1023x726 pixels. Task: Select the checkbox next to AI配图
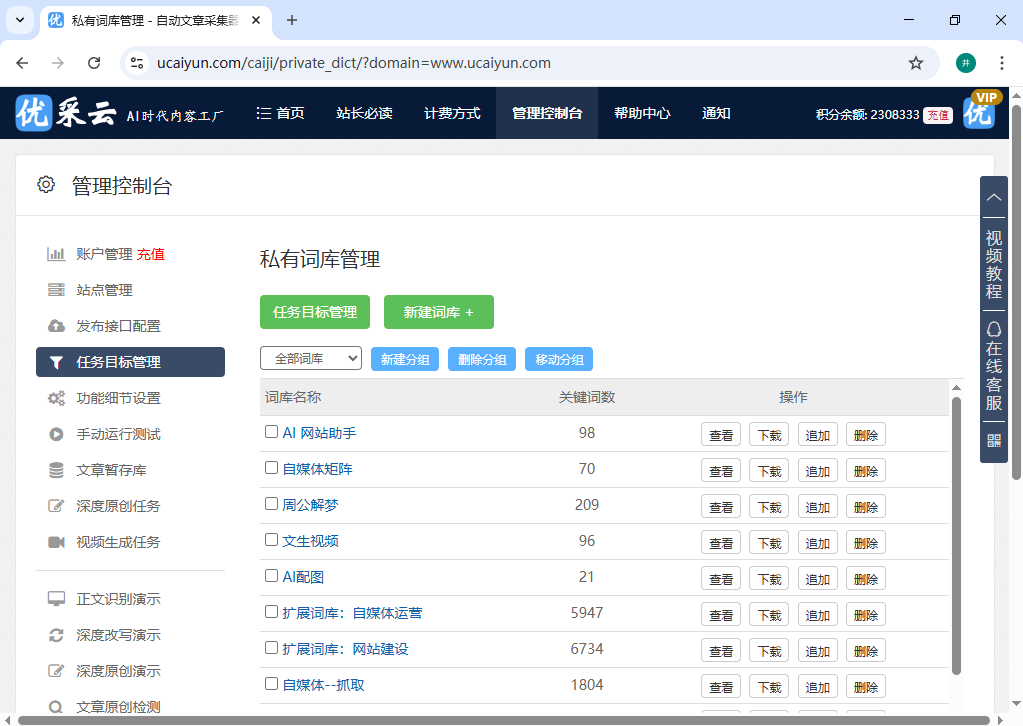[271, 576]
